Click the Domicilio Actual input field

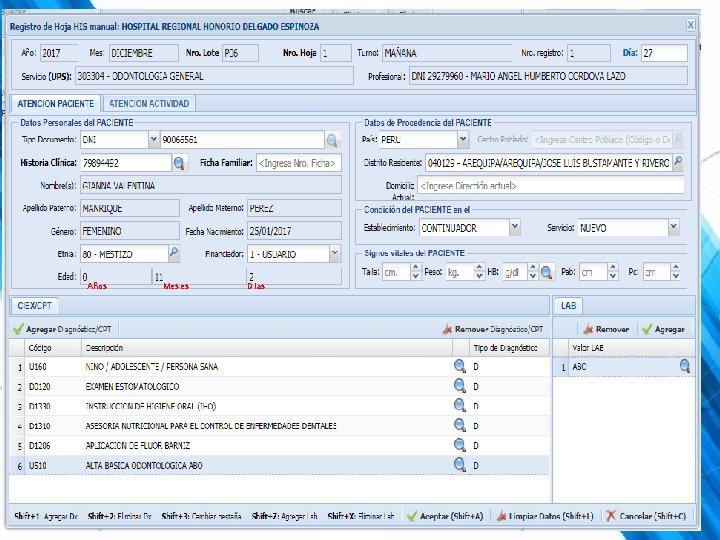click(x=551, y=186)
